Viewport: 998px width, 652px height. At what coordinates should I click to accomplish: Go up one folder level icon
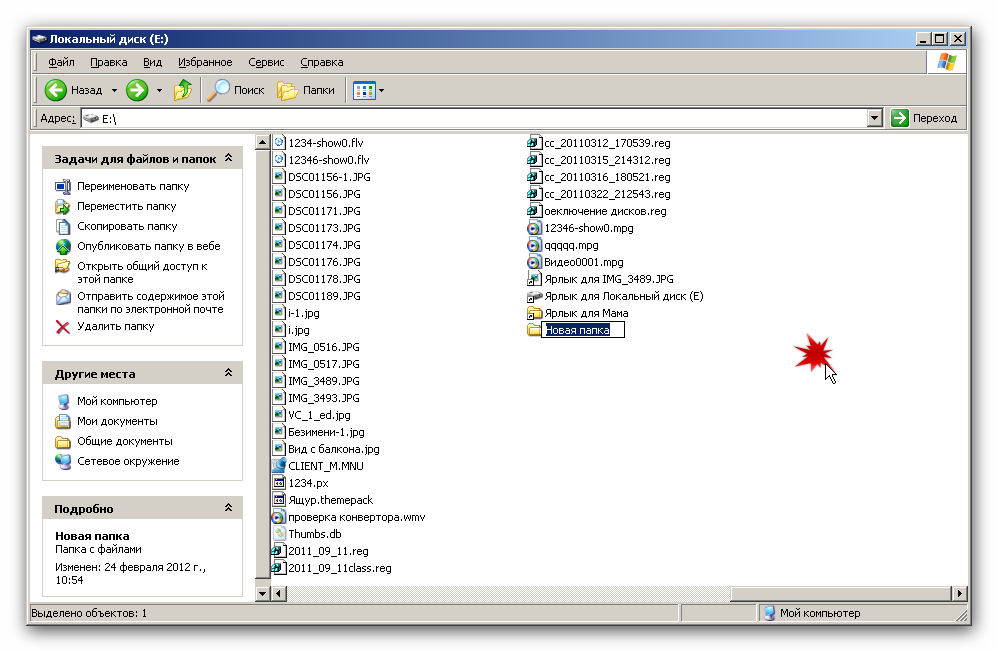pyautogui.click(x=183, y=90)
